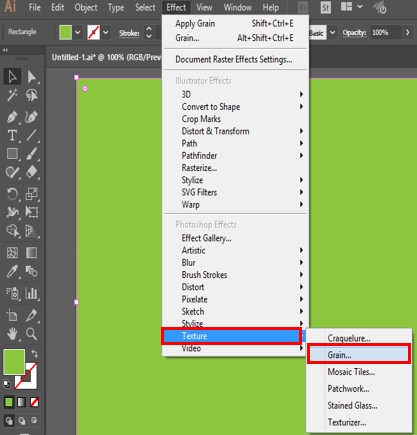Image resolution: width=417 pixels, height=435 pixels.
Task: Pick the Free Transform tool
Action: [x=32, y=212]
